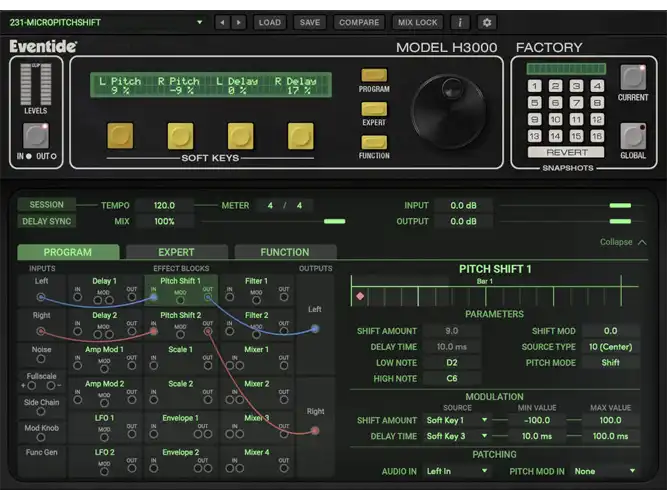Open the SOURCE TYPE 10 (Center) field

coord(610,347)
